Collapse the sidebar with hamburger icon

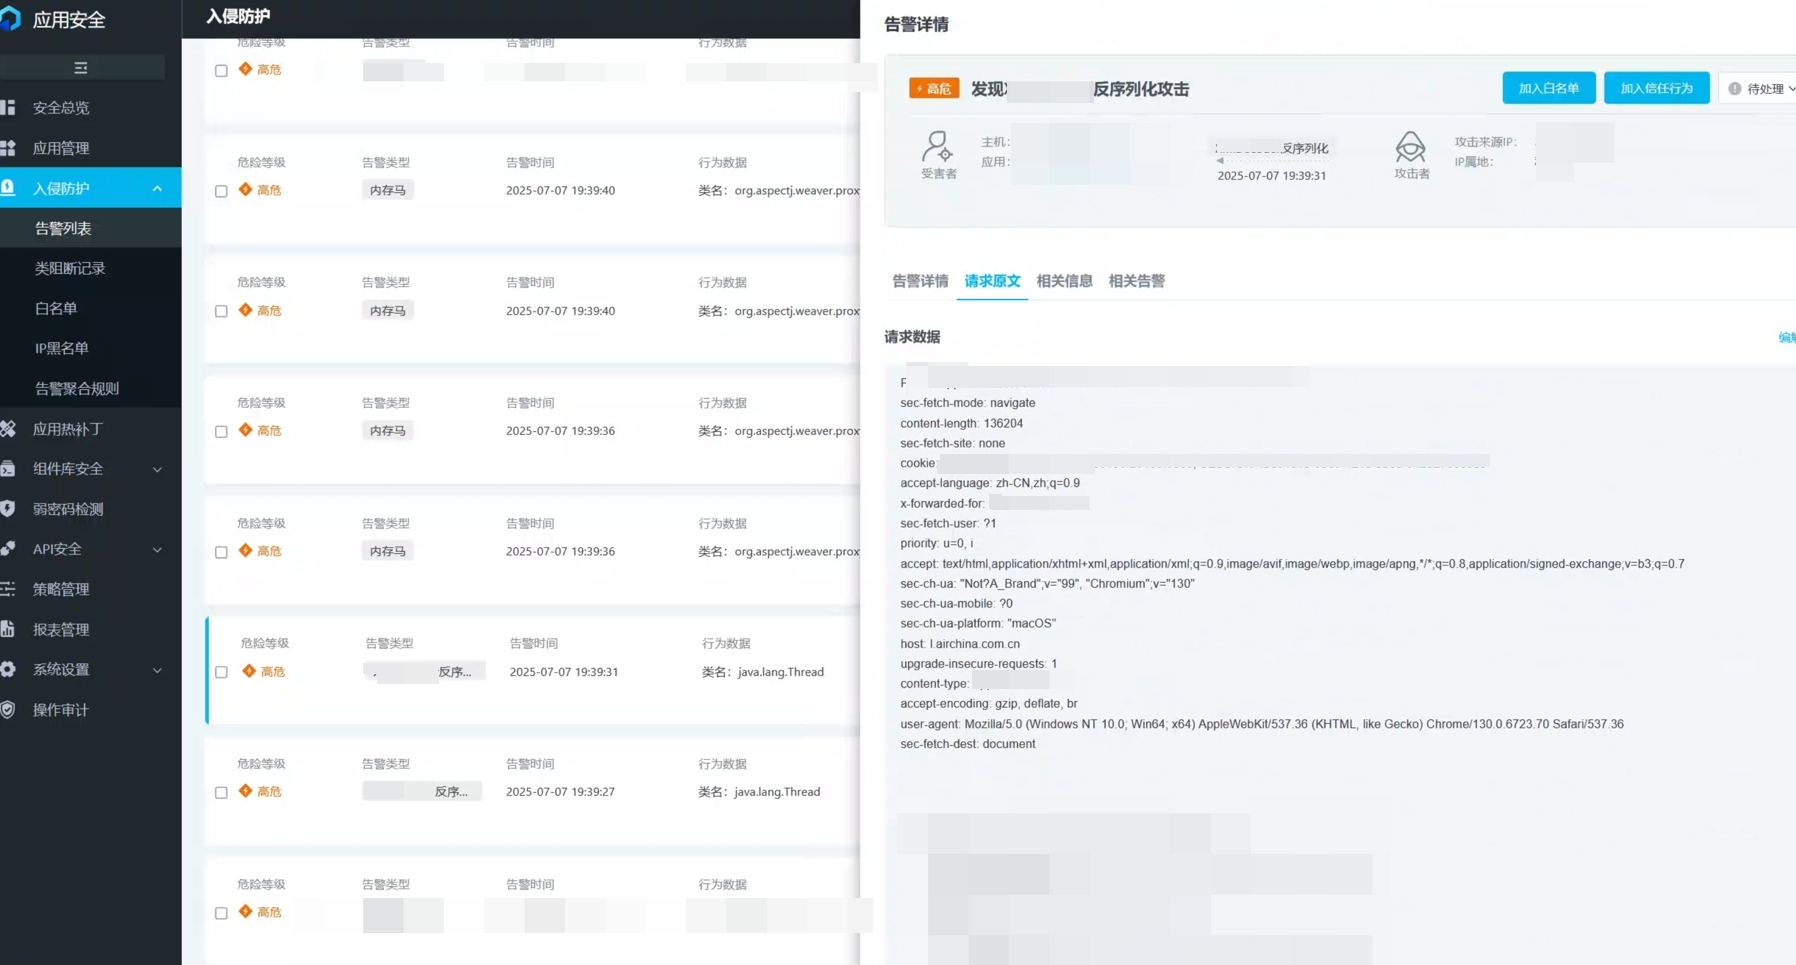tap(81, 68)
